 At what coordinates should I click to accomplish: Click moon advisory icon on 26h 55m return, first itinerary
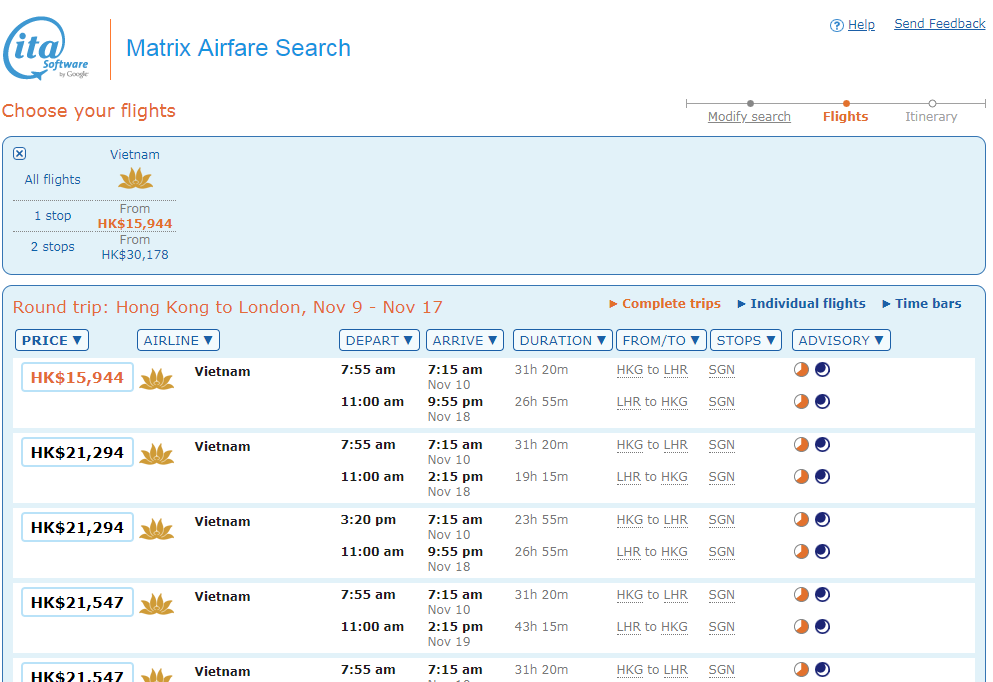click(x=823, y=401)
